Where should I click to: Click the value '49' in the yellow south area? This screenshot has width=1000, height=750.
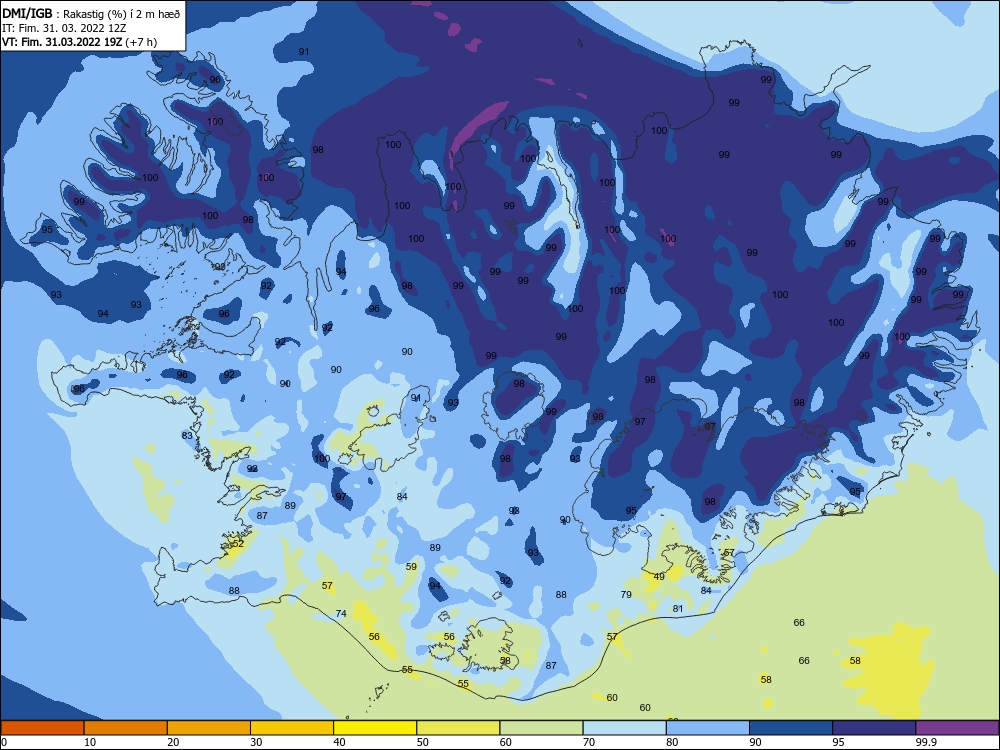click(659, 577)
